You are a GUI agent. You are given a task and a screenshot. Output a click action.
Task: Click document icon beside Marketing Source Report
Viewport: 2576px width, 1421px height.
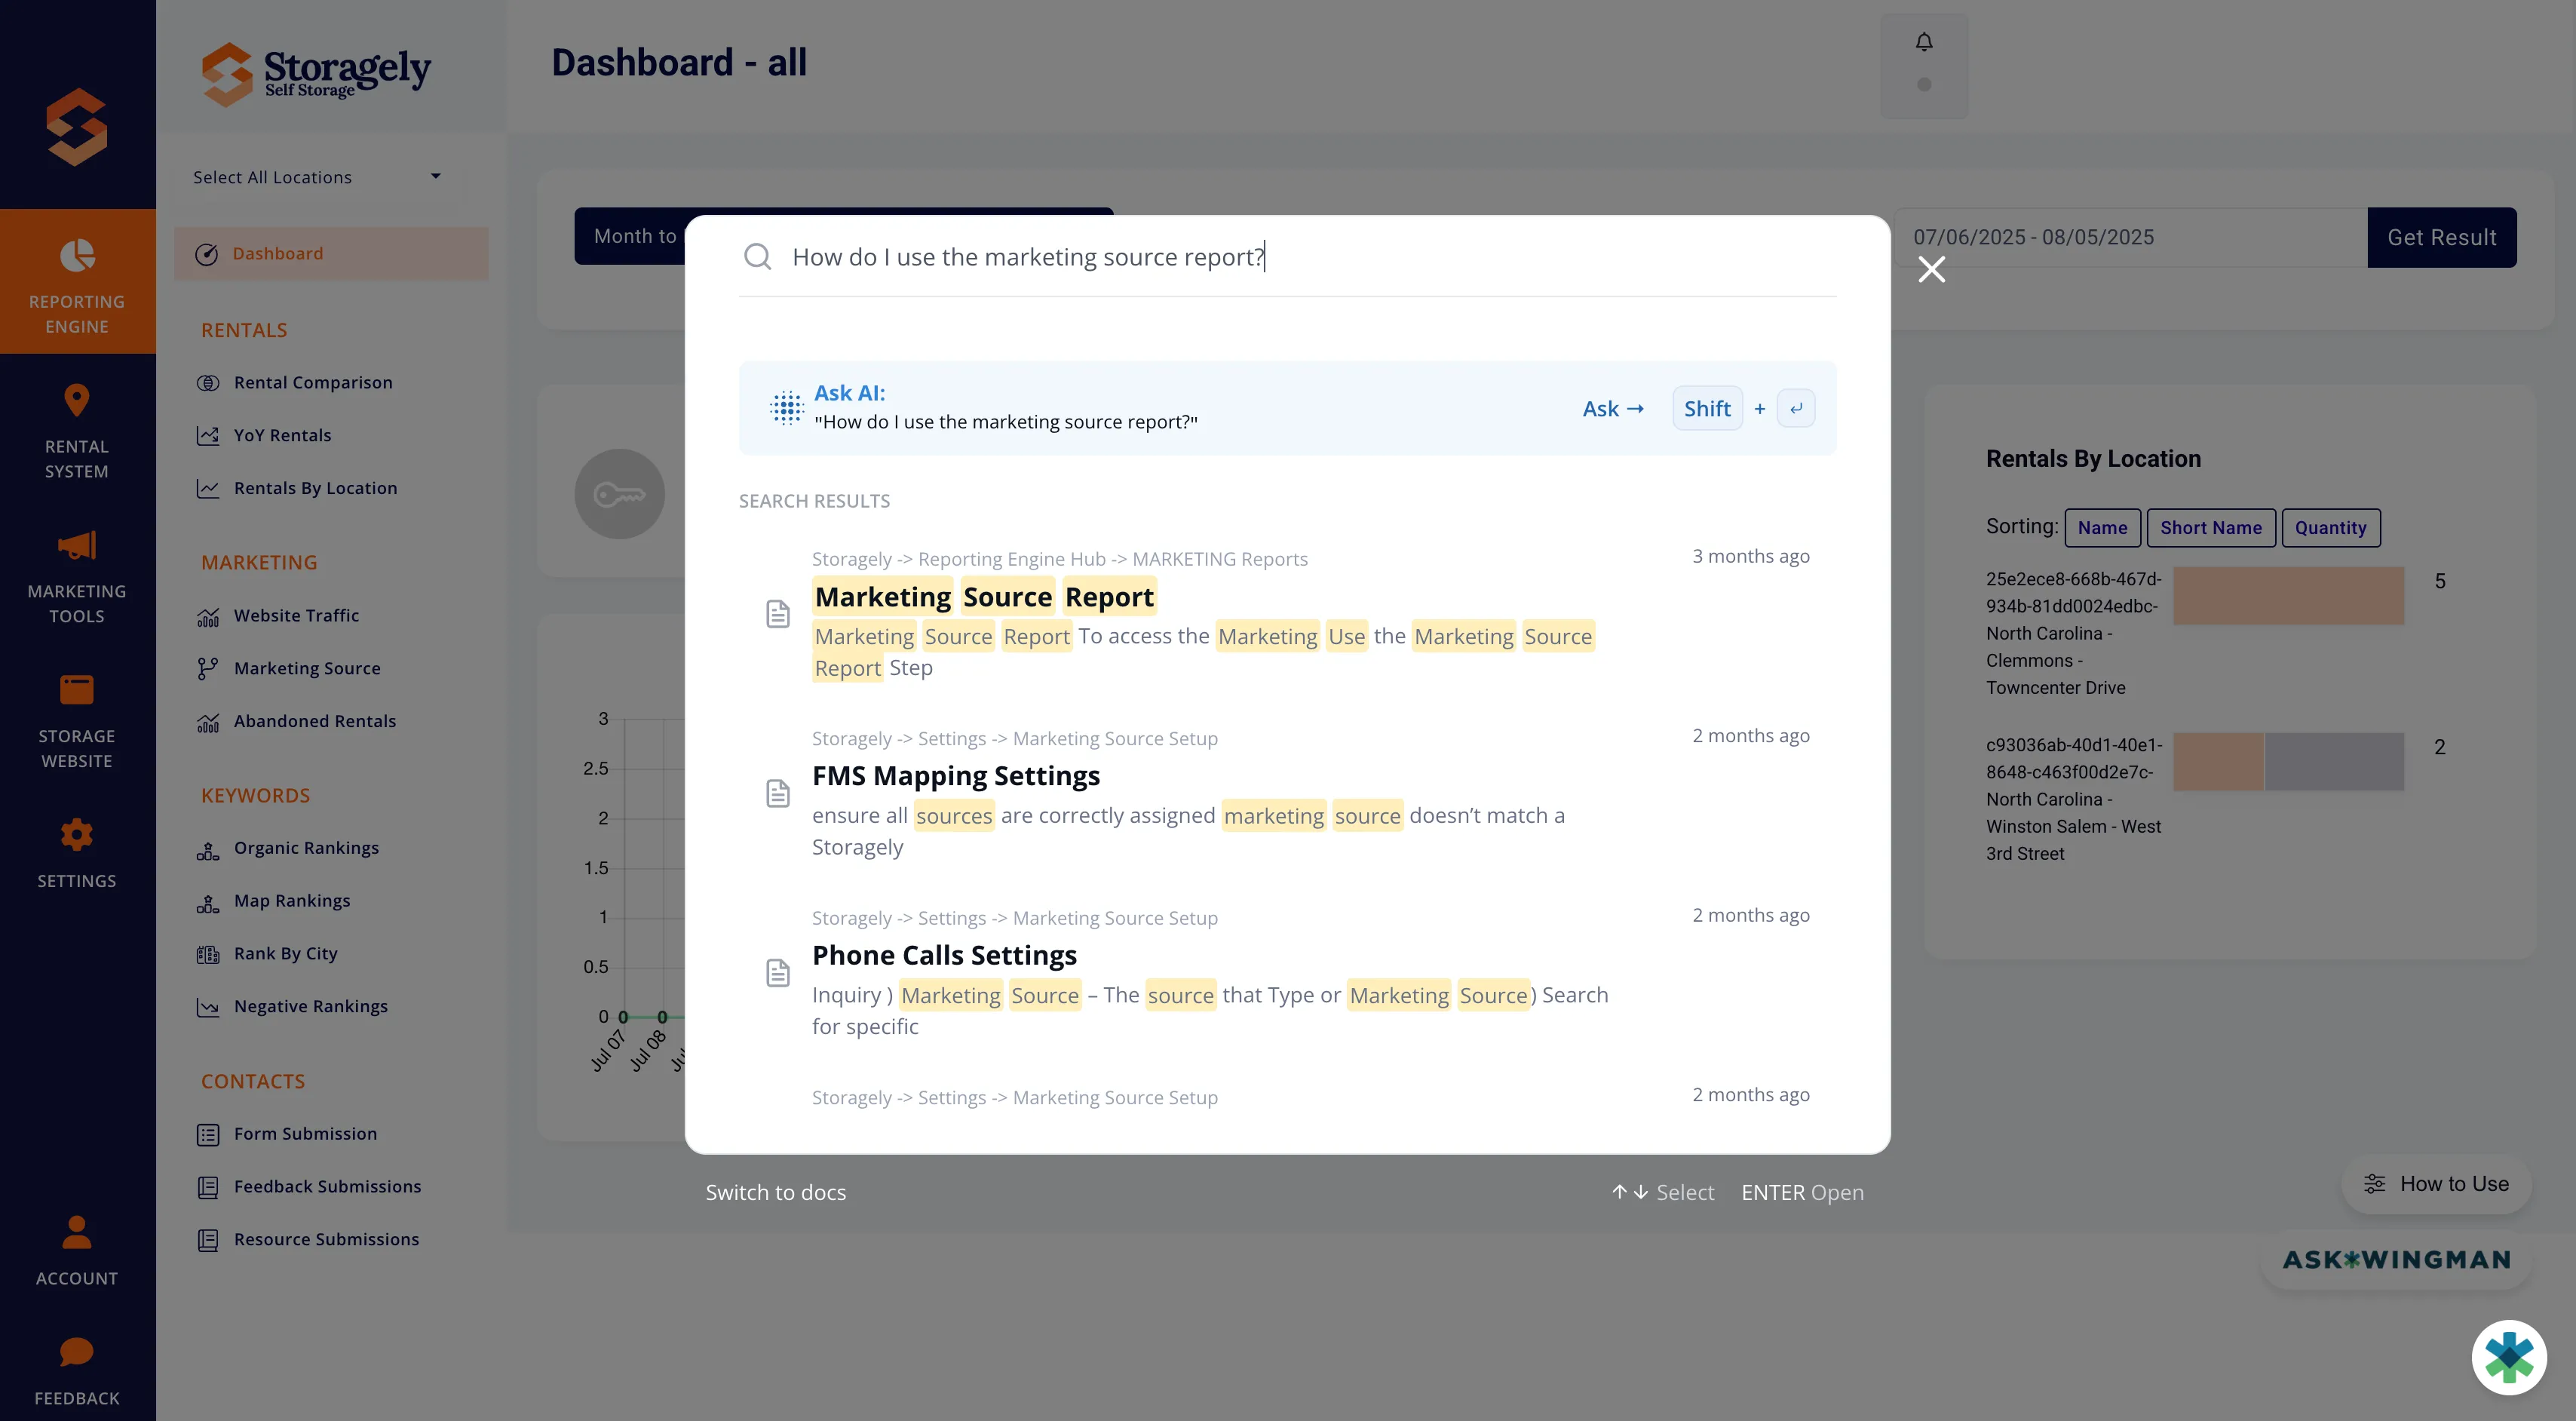tap(778, 613)
